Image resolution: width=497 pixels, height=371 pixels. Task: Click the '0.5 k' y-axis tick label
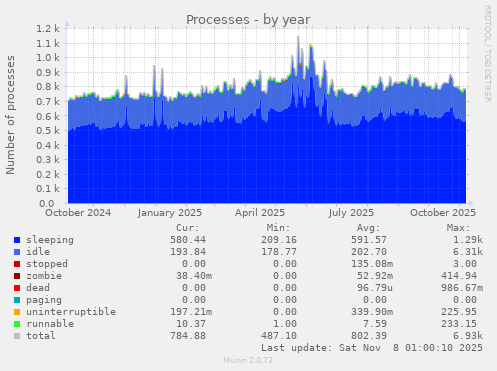point(48,131)
